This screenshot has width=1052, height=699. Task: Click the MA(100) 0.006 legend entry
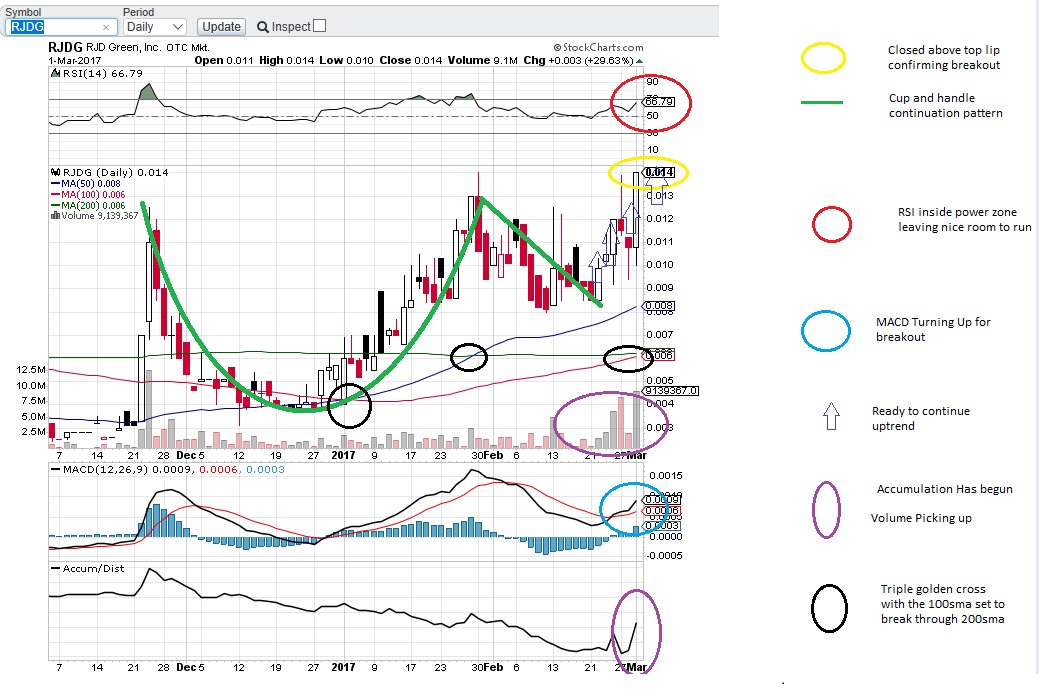[x=88, y=195]
